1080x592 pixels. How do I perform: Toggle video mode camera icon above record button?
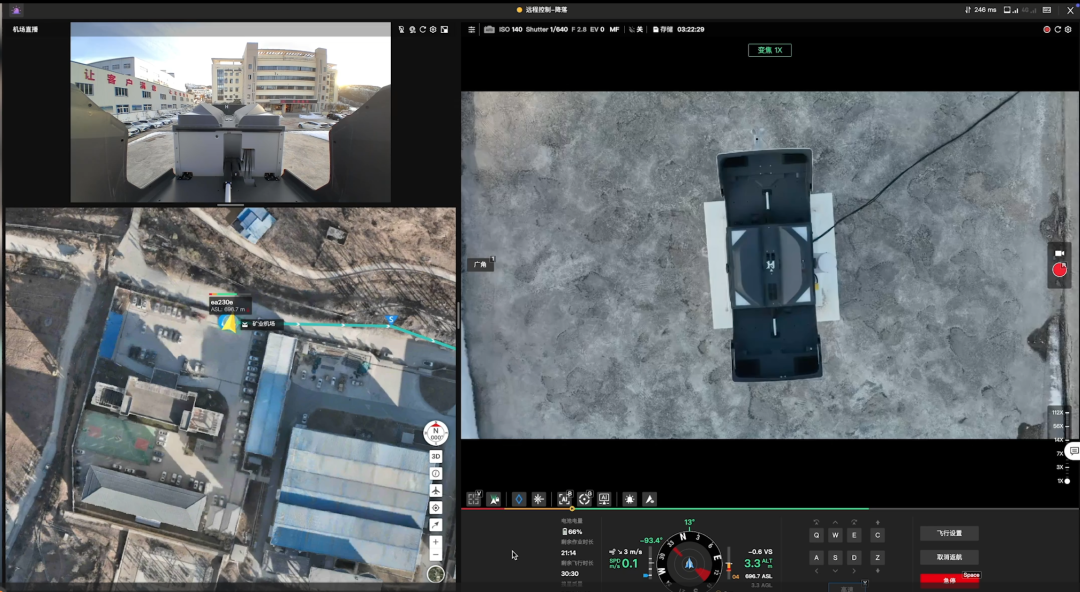[x=1059, y=254]
